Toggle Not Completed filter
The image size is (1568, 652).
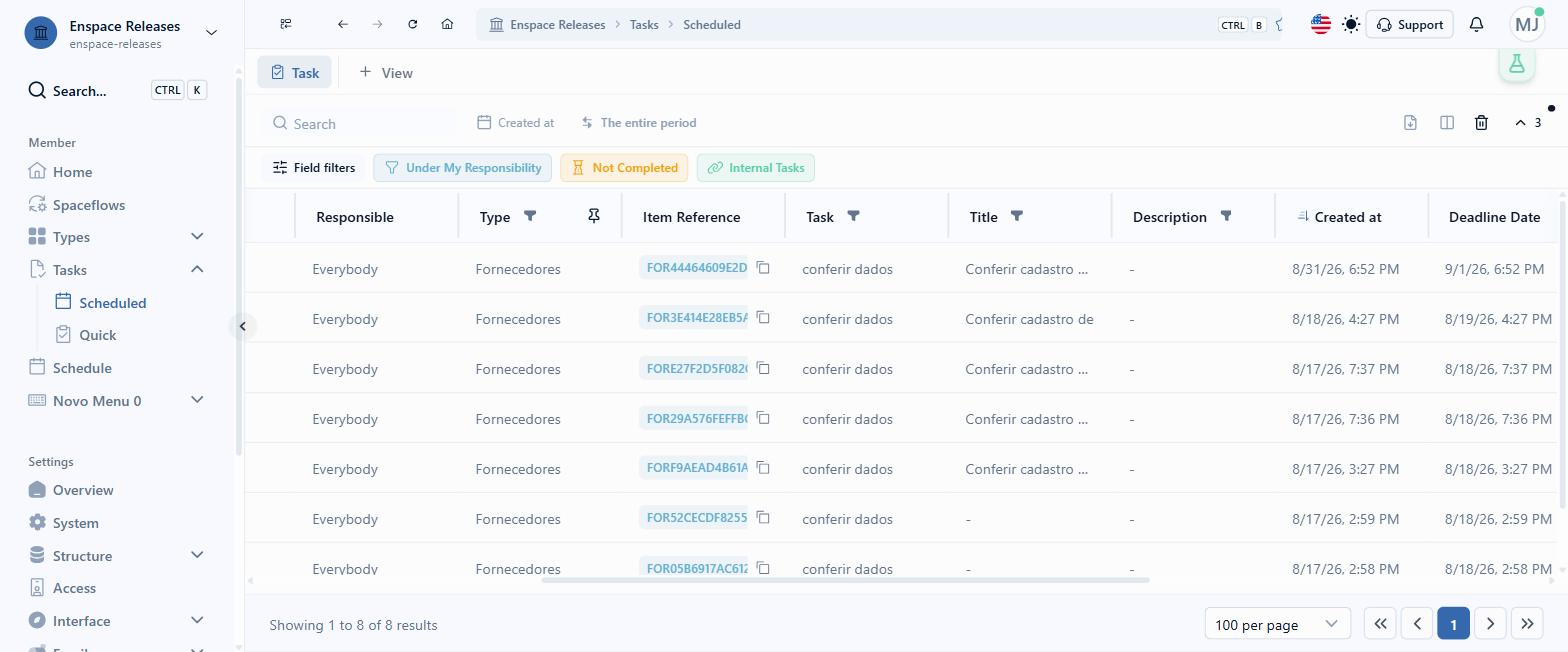tap(625, 168)
